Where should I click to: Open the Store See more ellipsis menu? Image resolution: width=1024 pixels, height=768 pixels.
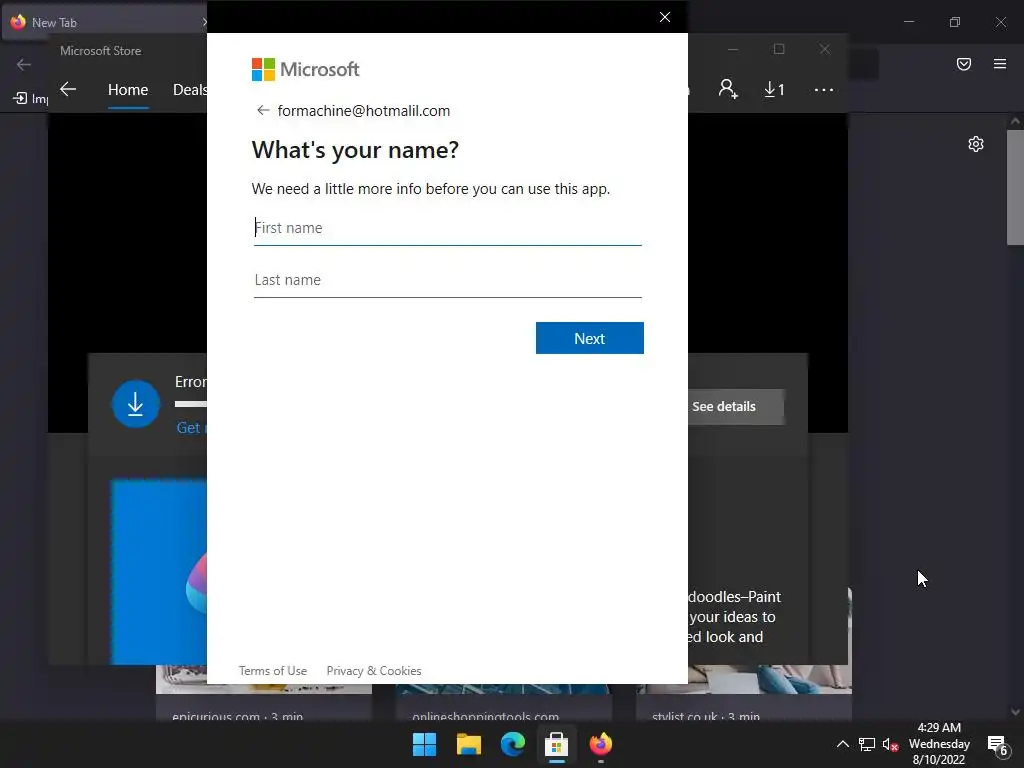coord(824,89)
